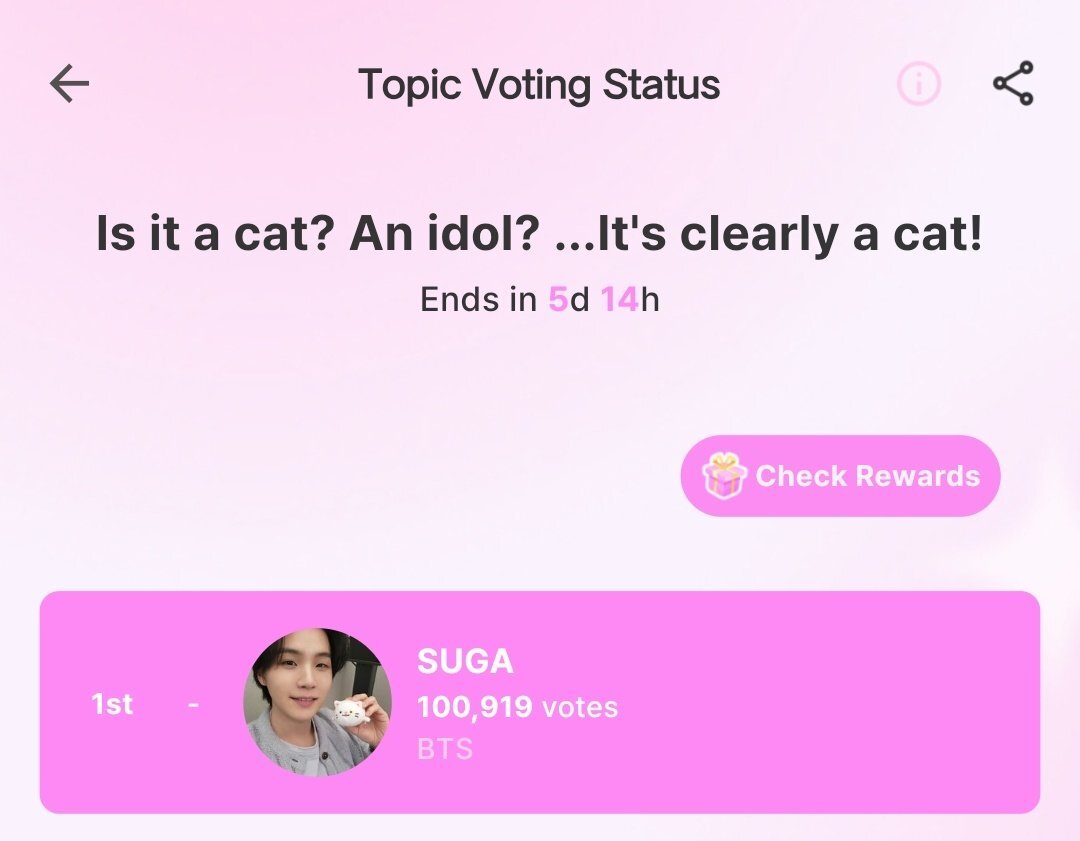Open the first-place pink candidate card
The width and height of the screenshot is (1080, 841).
tap(540, 703)
